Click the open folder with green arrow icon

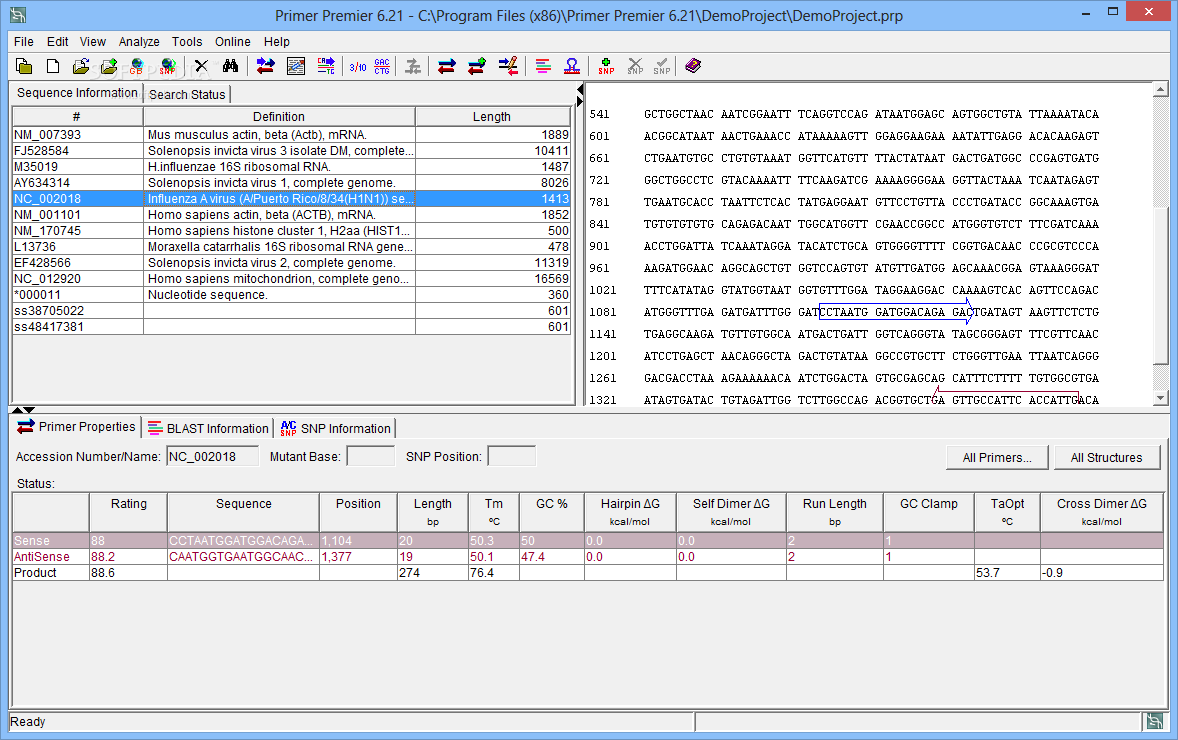tap(109, 66)
